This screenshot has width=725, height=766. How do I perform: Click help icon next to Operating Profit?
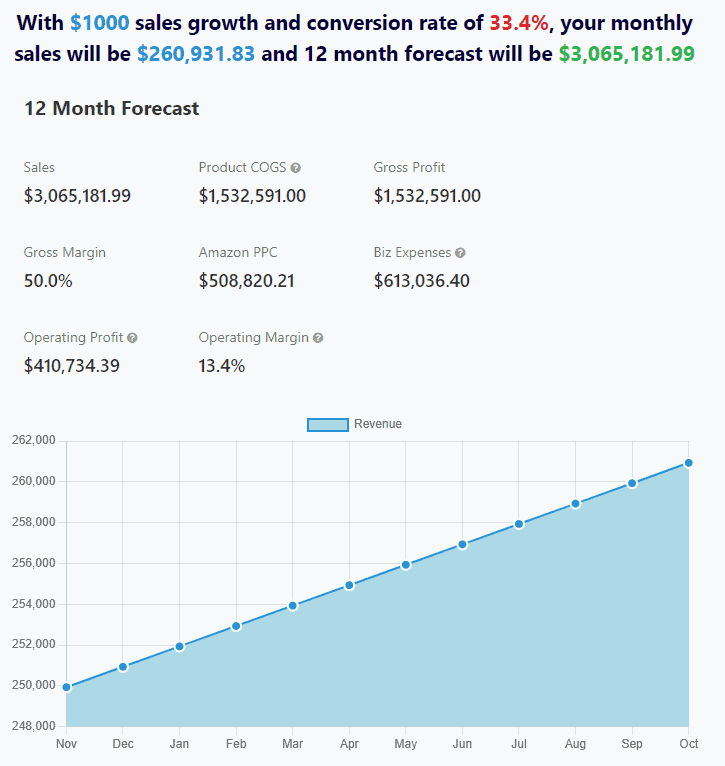point(133,338)
